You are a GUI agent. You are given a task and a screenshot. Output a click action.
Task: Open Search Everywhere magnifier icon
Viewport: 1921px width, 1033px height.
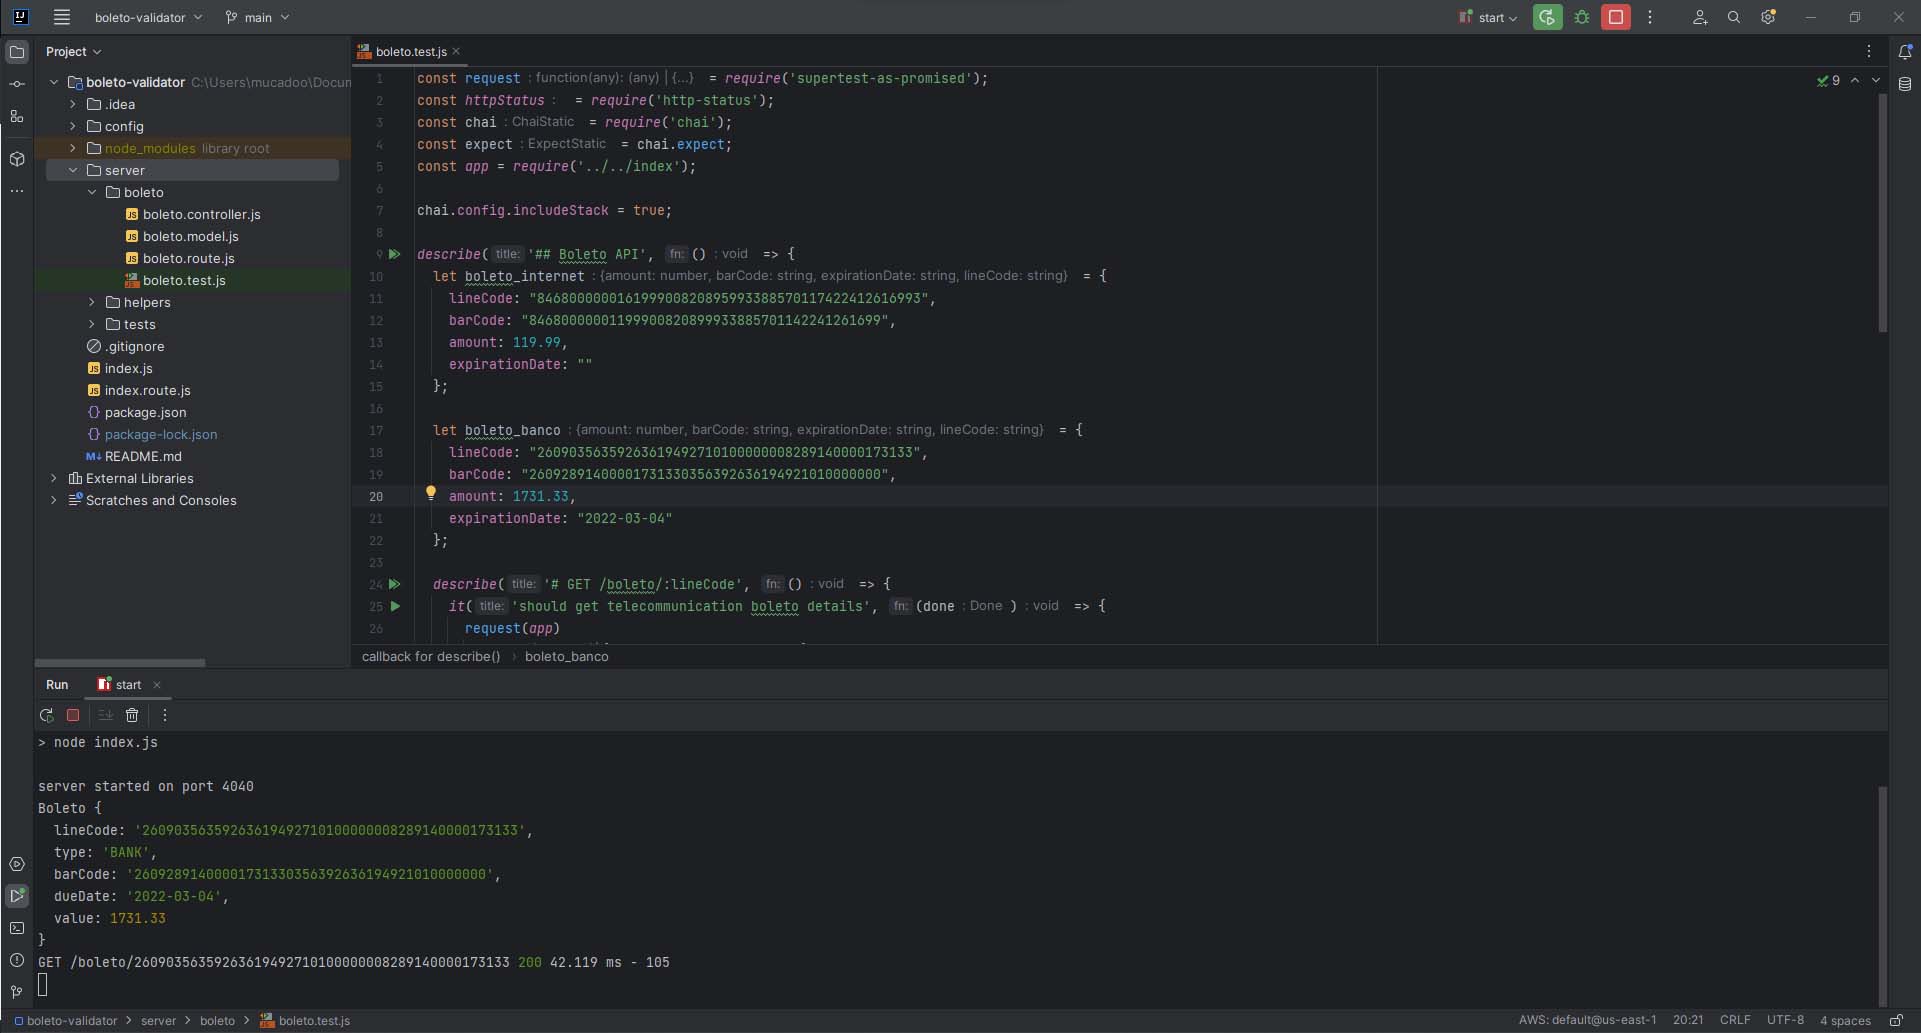coord(1734,17)
